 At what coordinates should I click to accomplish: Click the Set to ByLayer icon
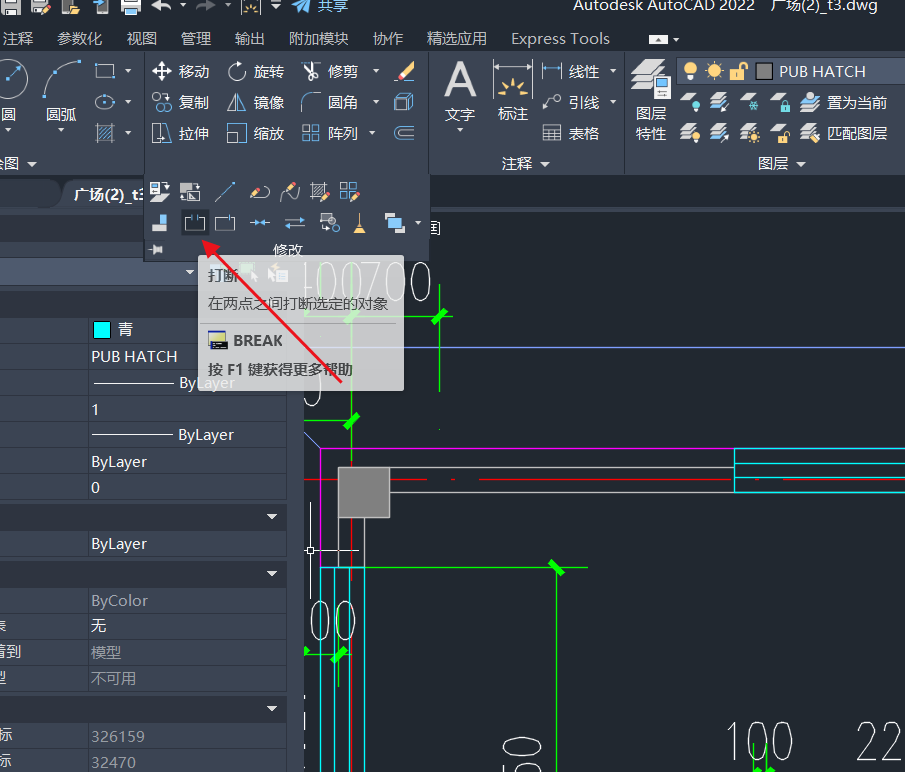click(160, 192)
